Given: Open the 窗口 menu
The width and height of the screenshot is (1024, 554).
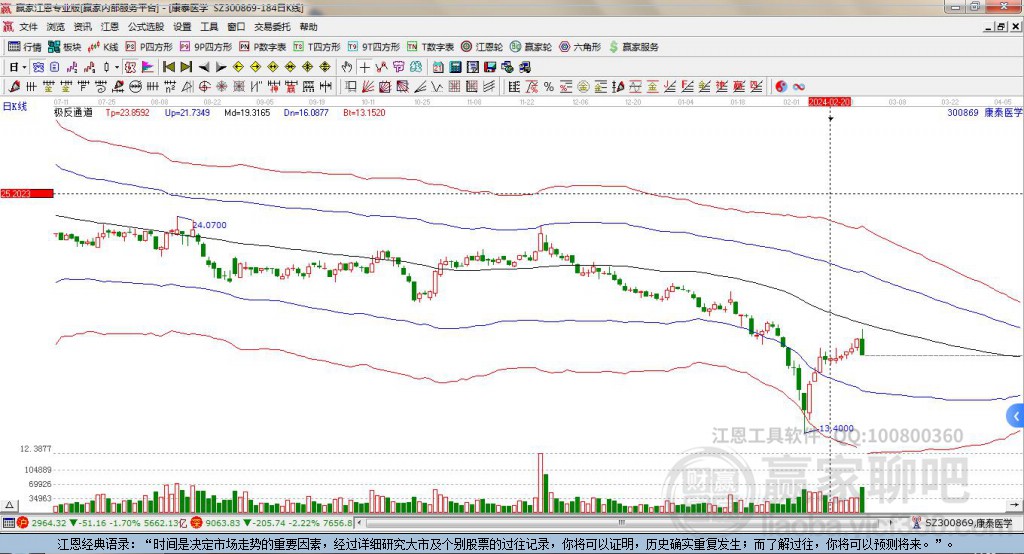Looking at the screenshot, I should pyautogui.click(x=236, y=27).
